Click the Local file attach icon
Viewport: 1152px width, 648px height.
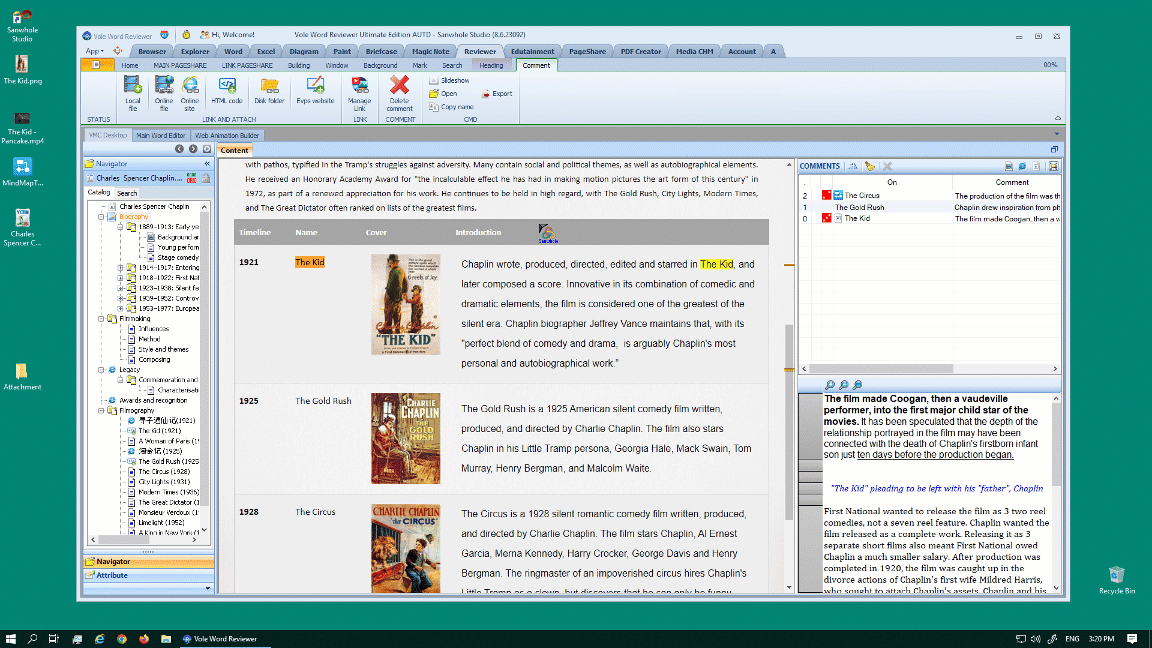pyautogui.click(x=132, y=86)
